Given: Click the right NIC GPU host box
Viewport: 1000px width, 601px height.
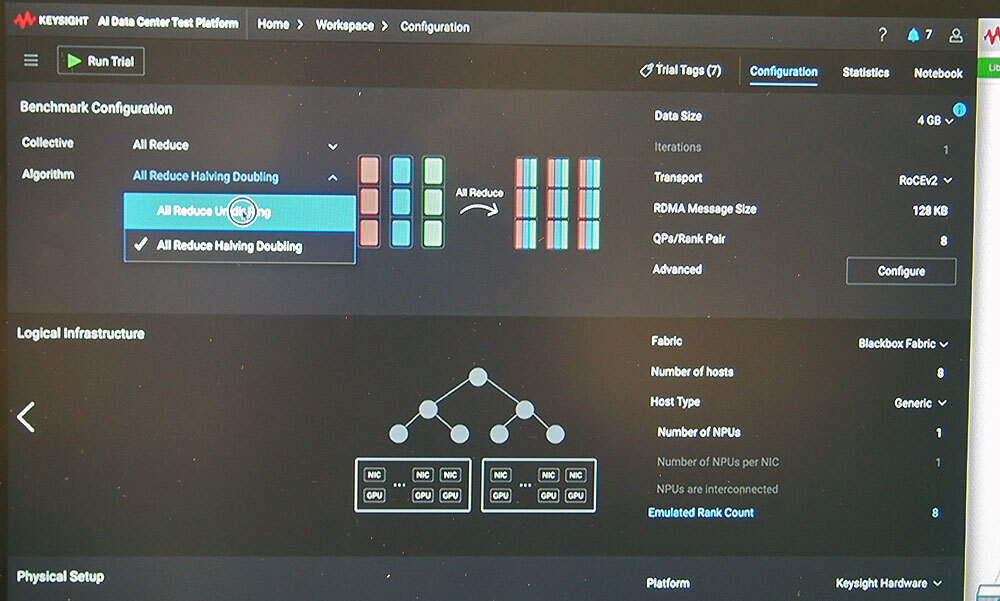Looking at the screenshot, I should point(539,485).
